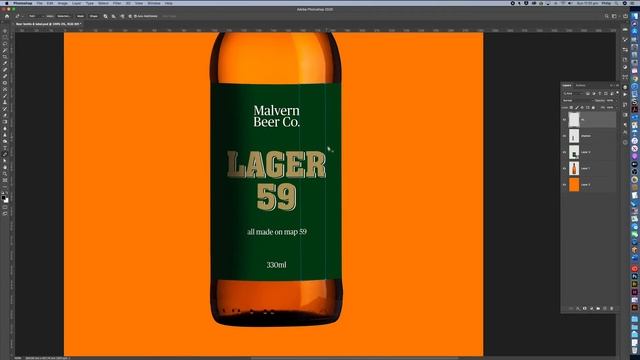Open the Normal blend mode dropdown
Image resolution: width=640 pixels, height=360 pixels.
click(x=577, y=100)
